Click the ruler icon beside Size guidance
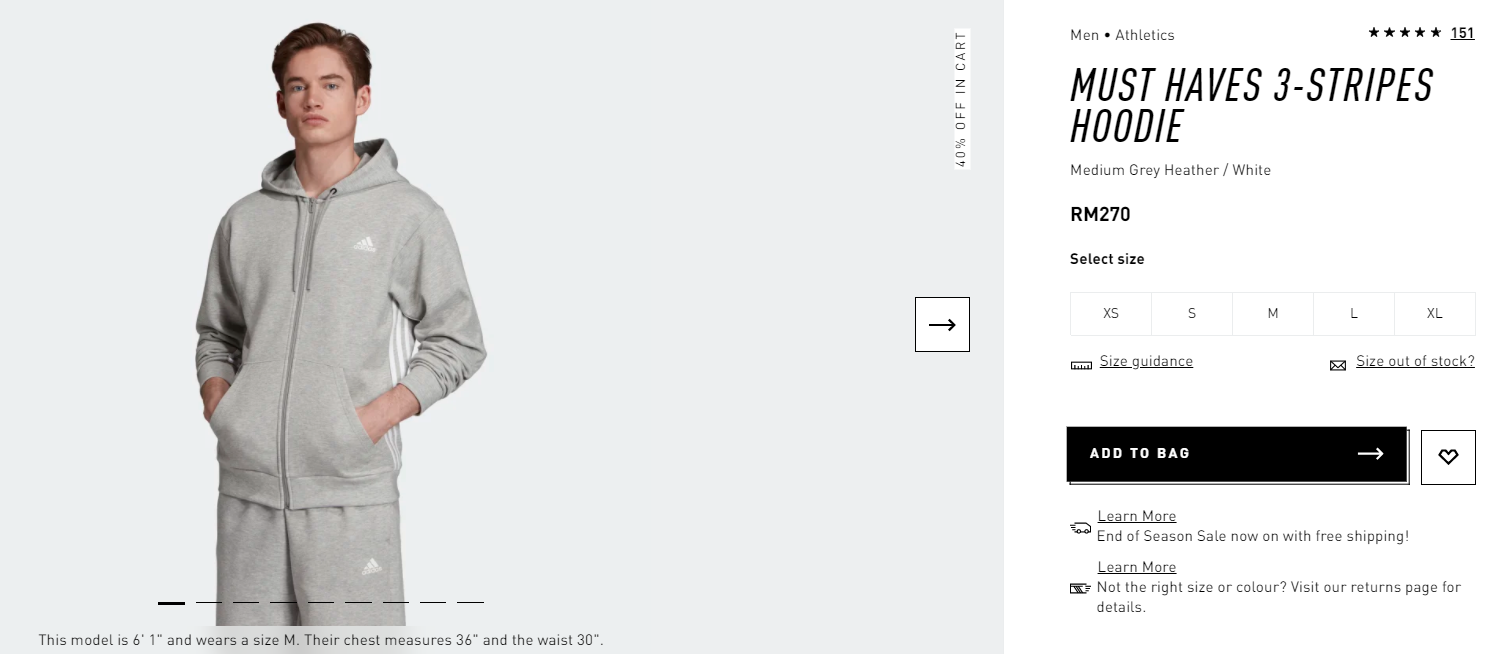 pos(1081,366)
